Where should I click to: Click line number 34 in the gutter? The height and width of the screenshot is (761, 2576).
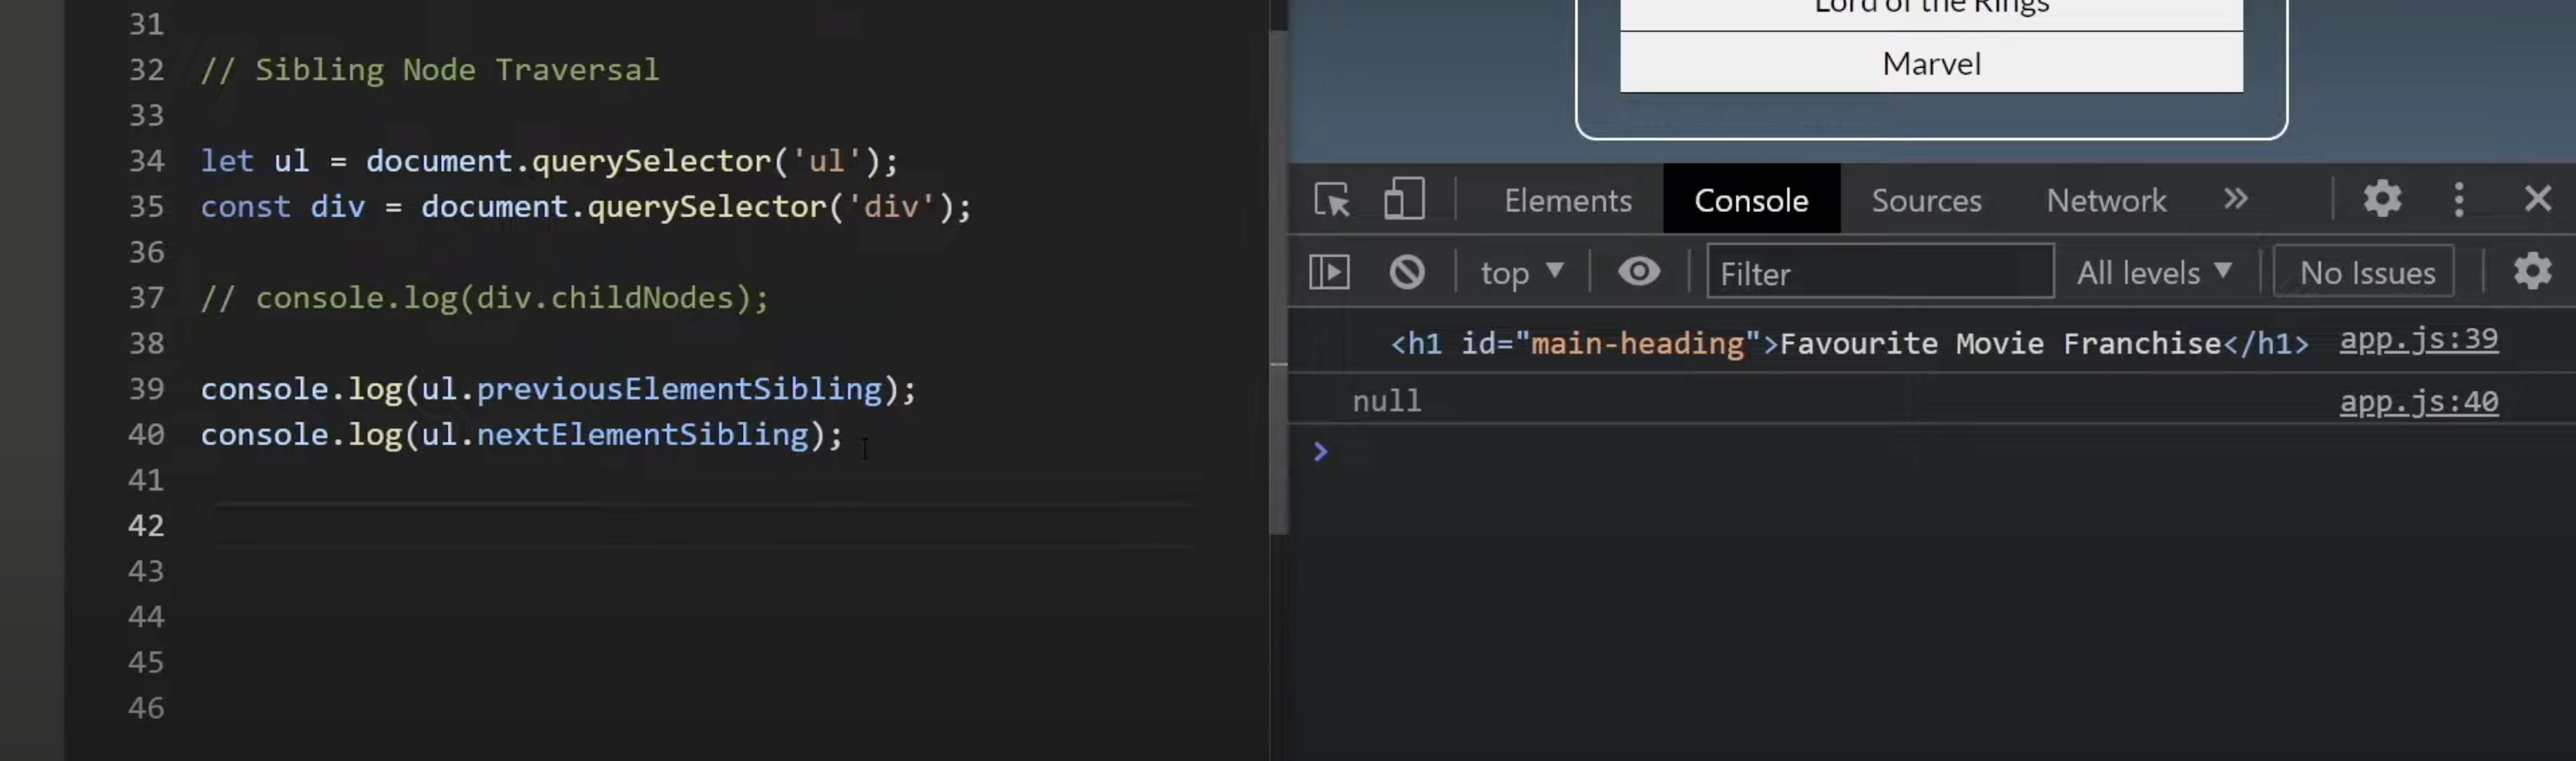pos(146,160)
